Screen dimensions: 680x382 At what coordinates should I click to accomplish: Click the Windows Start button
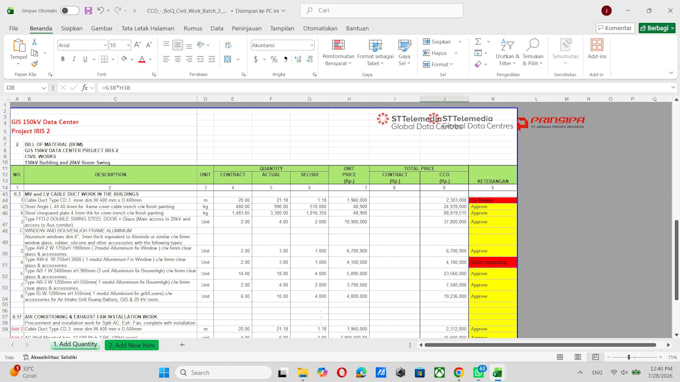(164, 372)
